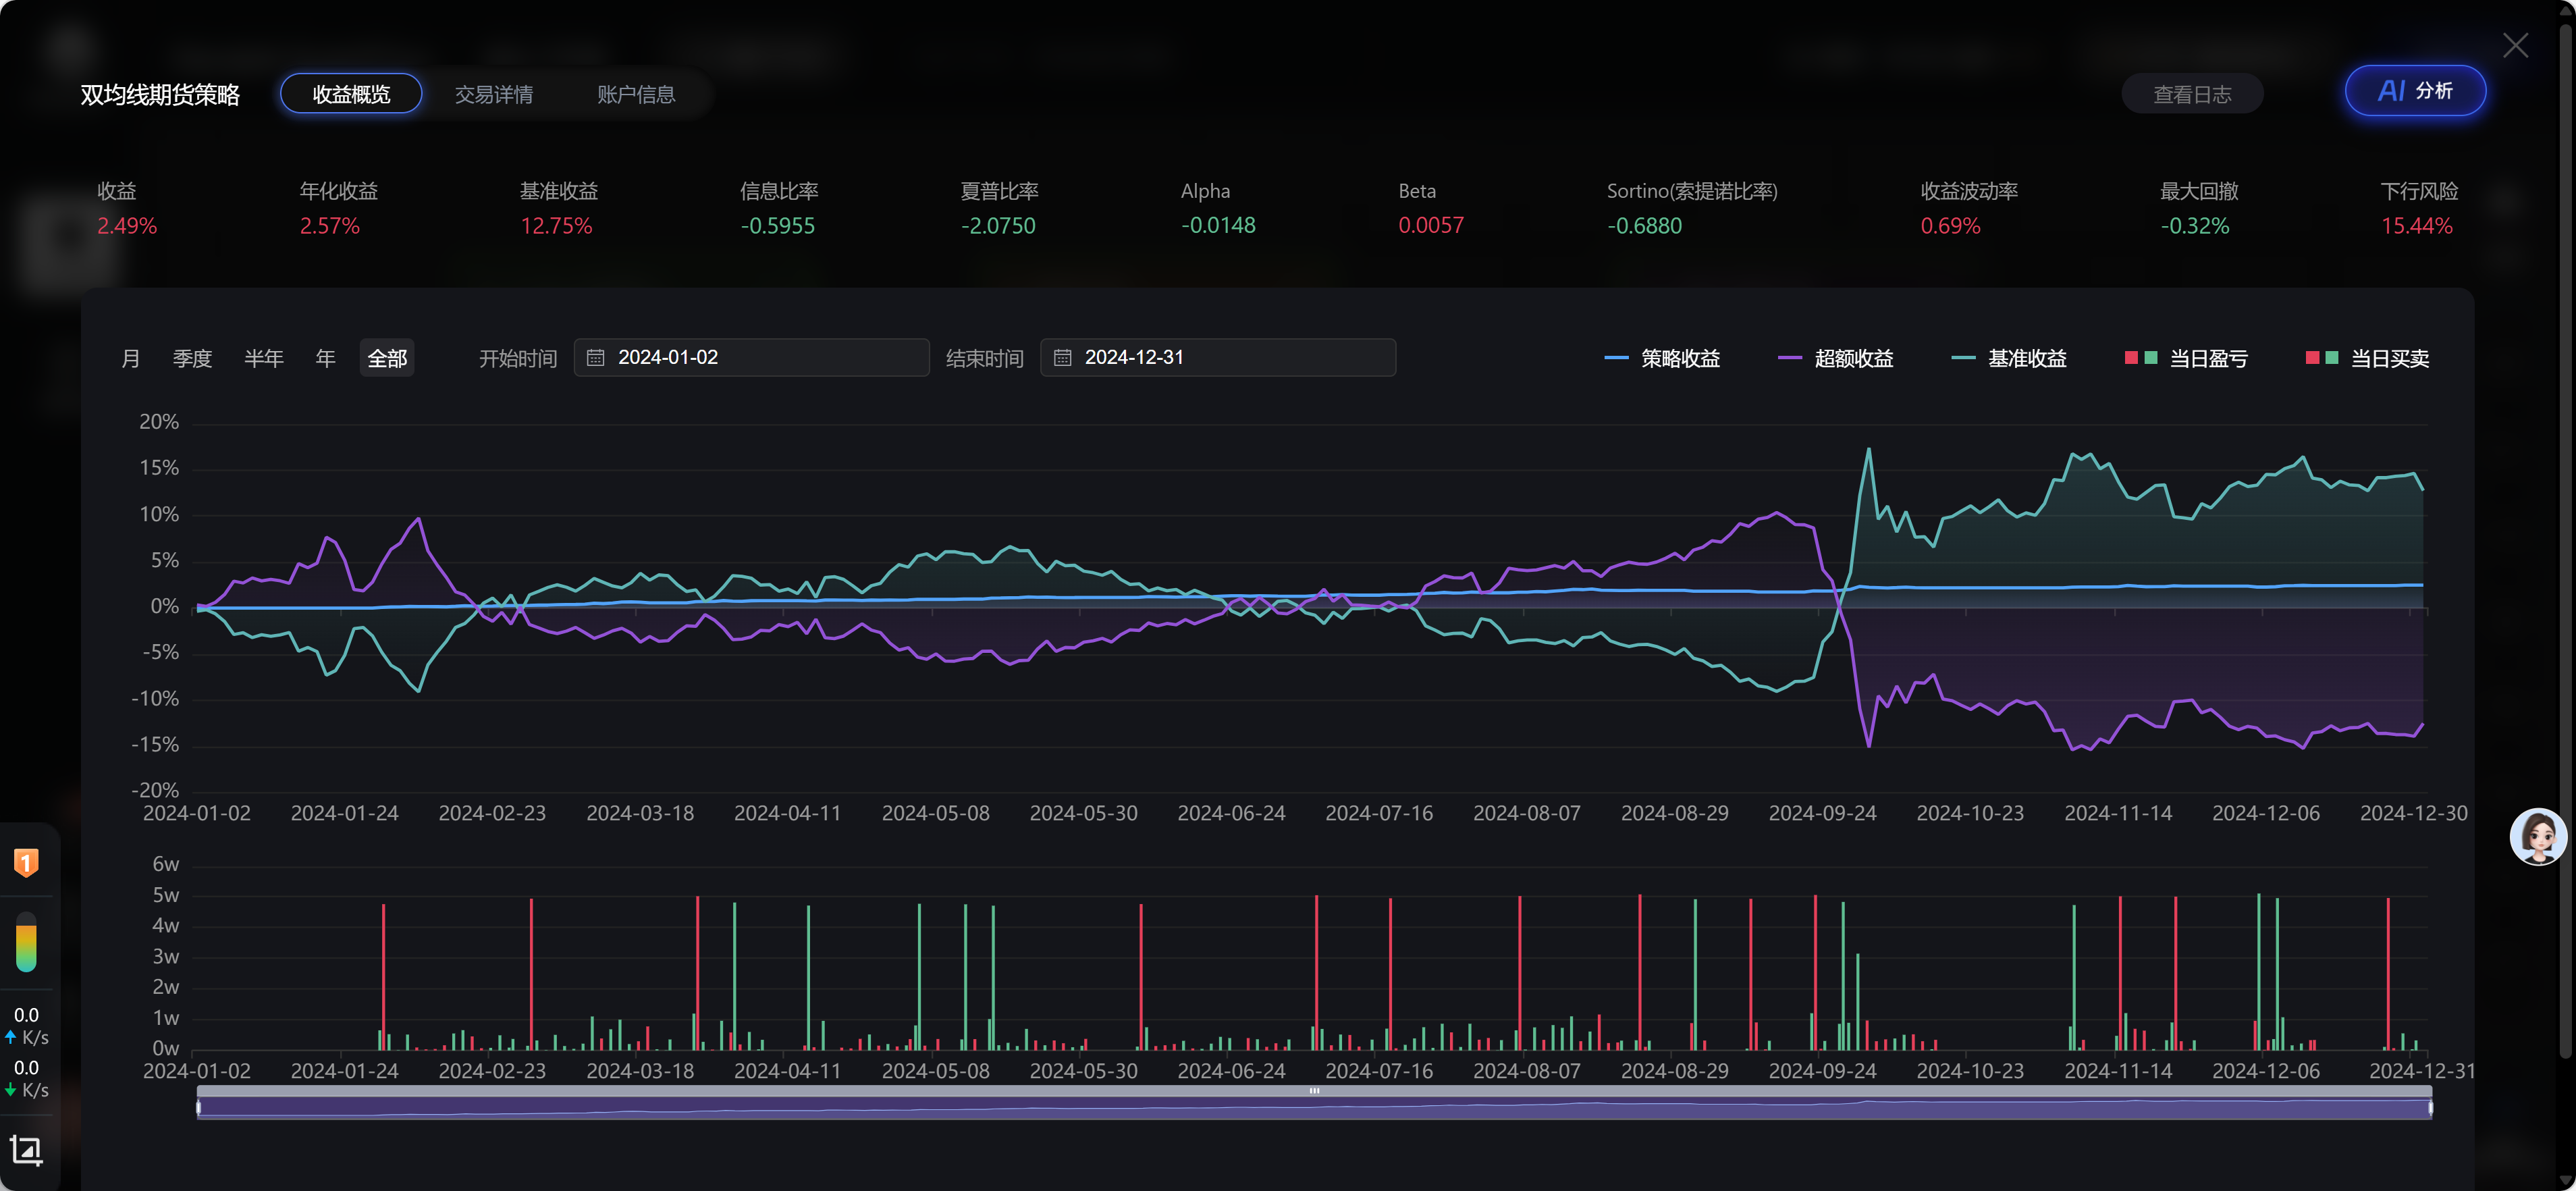
Task: Open the AI 分析 panel
Action: 2415,91
